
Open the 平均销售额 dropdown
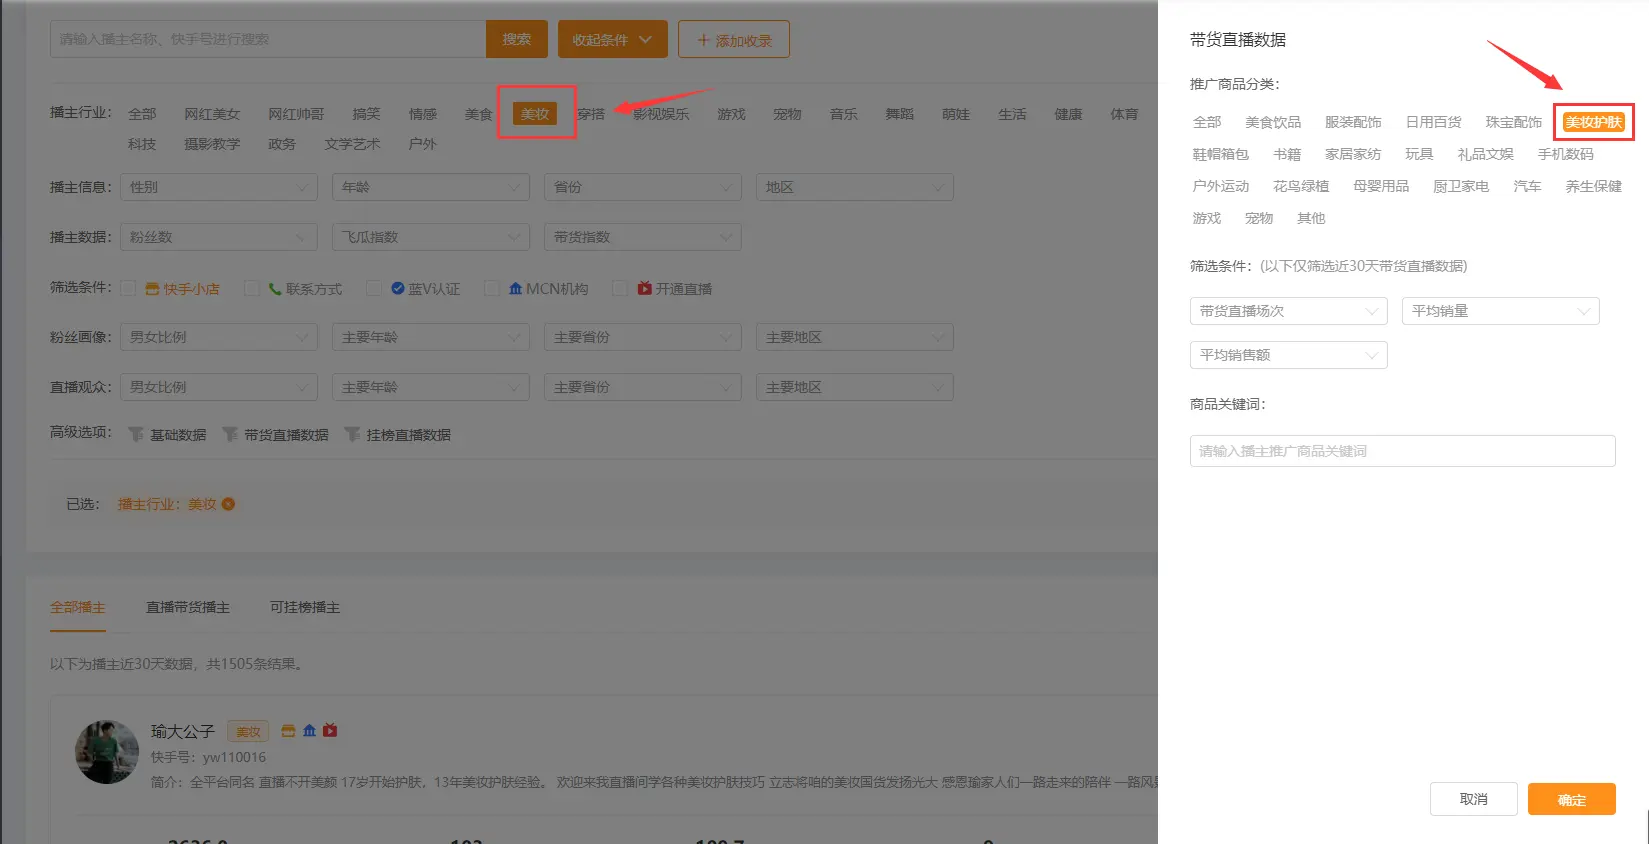(x=1288, y=355)
